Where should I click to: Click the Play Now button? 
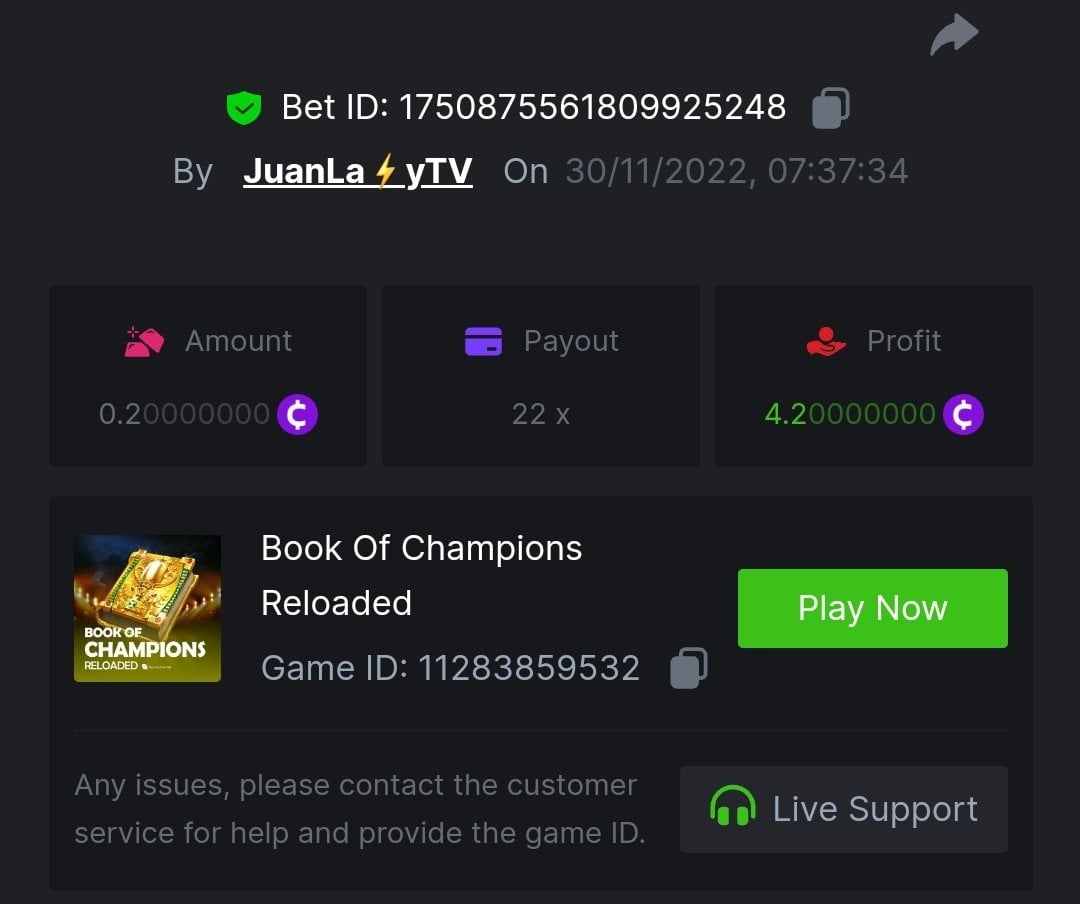[x=873, y=608]
